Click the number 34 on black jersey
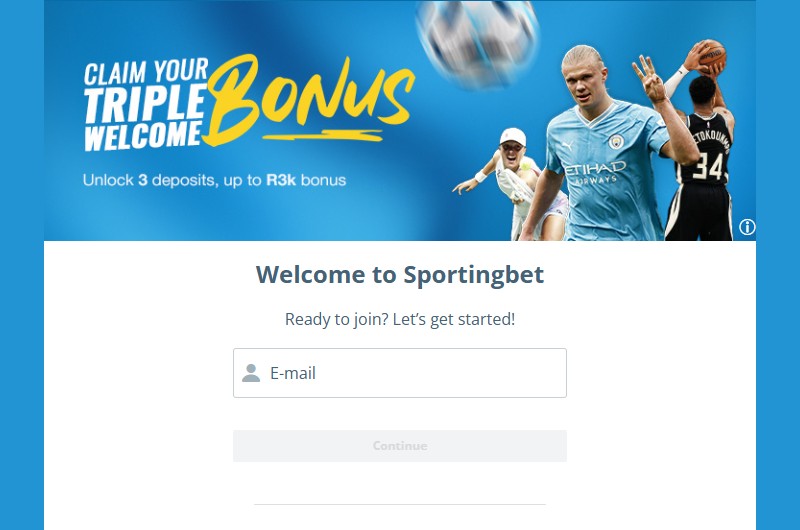This screenshot has height=530, width=800. 707,166
